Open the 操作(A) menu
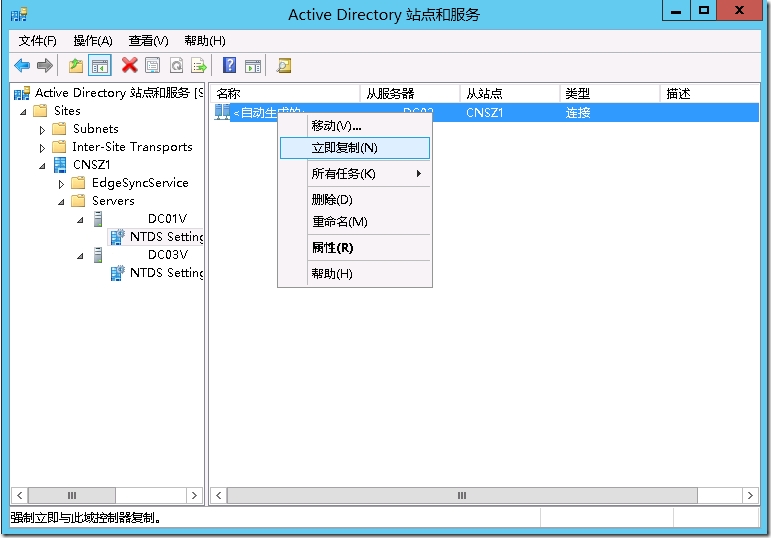The height and width of the screenshot is (538, 771). pyautogui.click(x=93, y=40)
